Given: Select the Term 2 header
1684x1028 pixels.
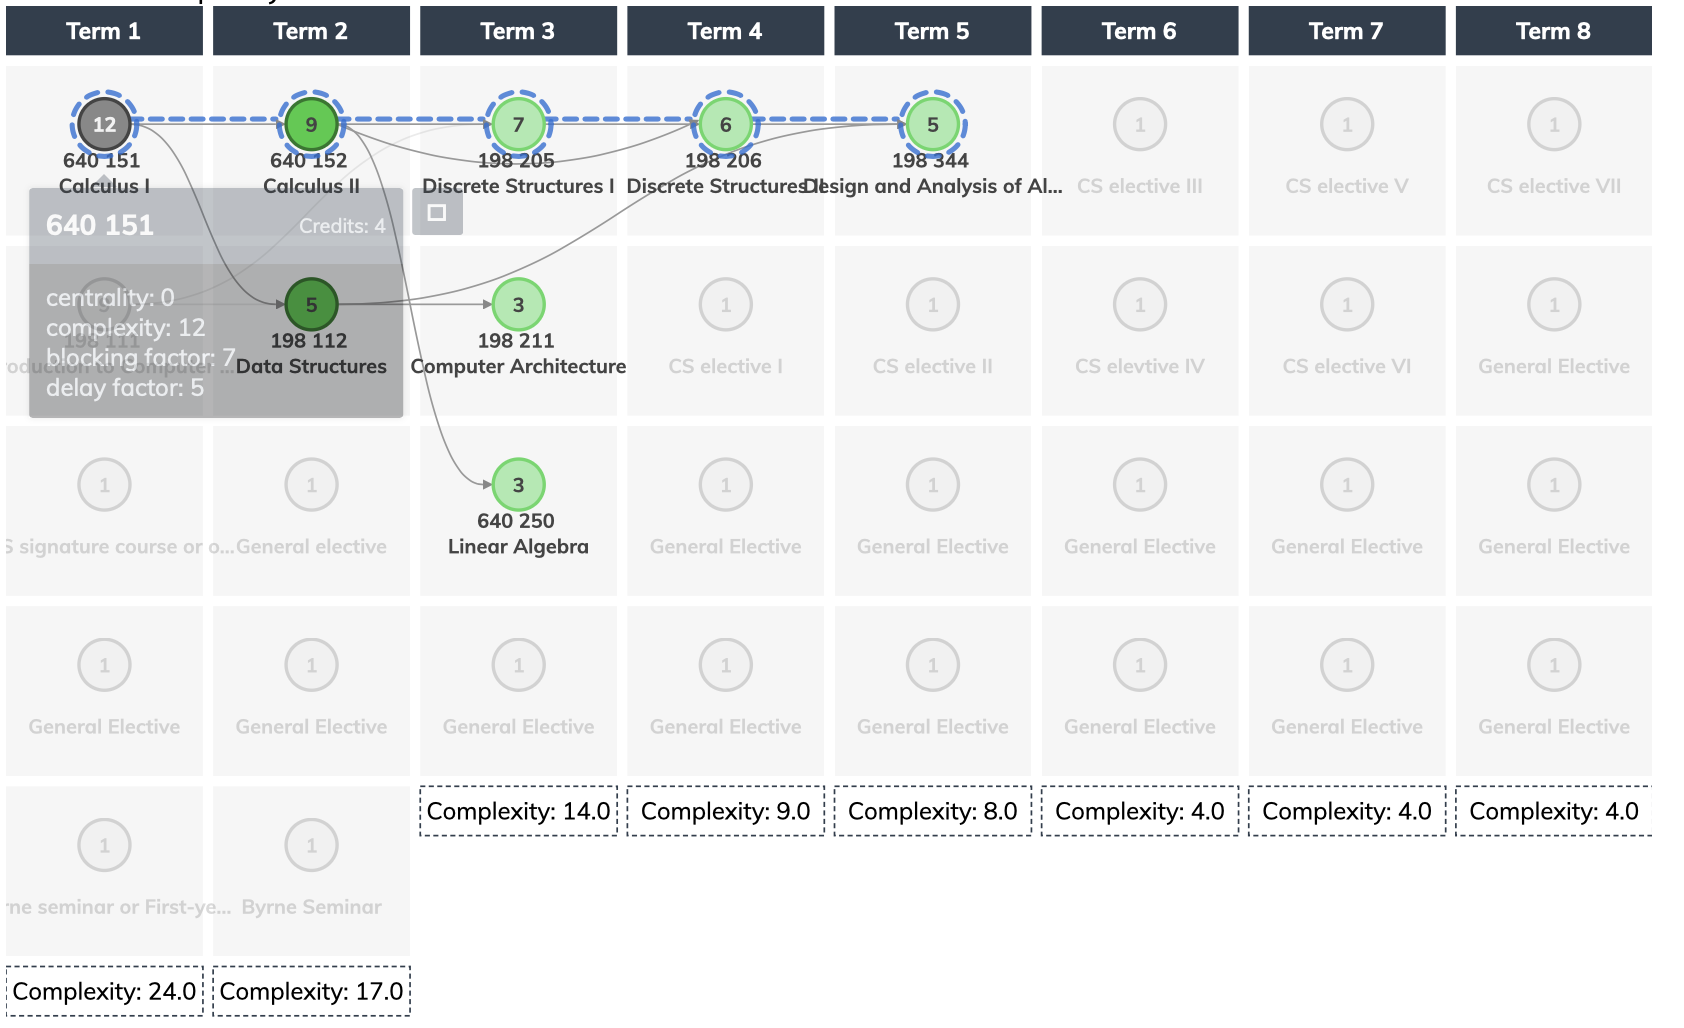Looking at the screenshot, I should [x=311, y=31].
